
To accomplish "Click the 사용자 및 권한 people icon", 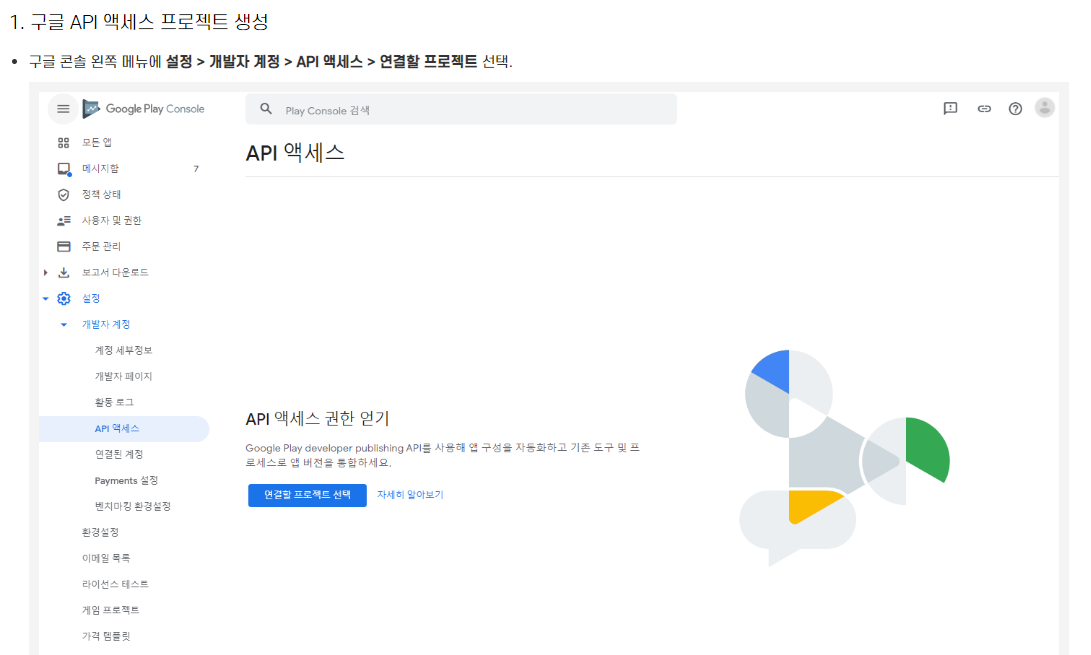I will click(63, 221).
